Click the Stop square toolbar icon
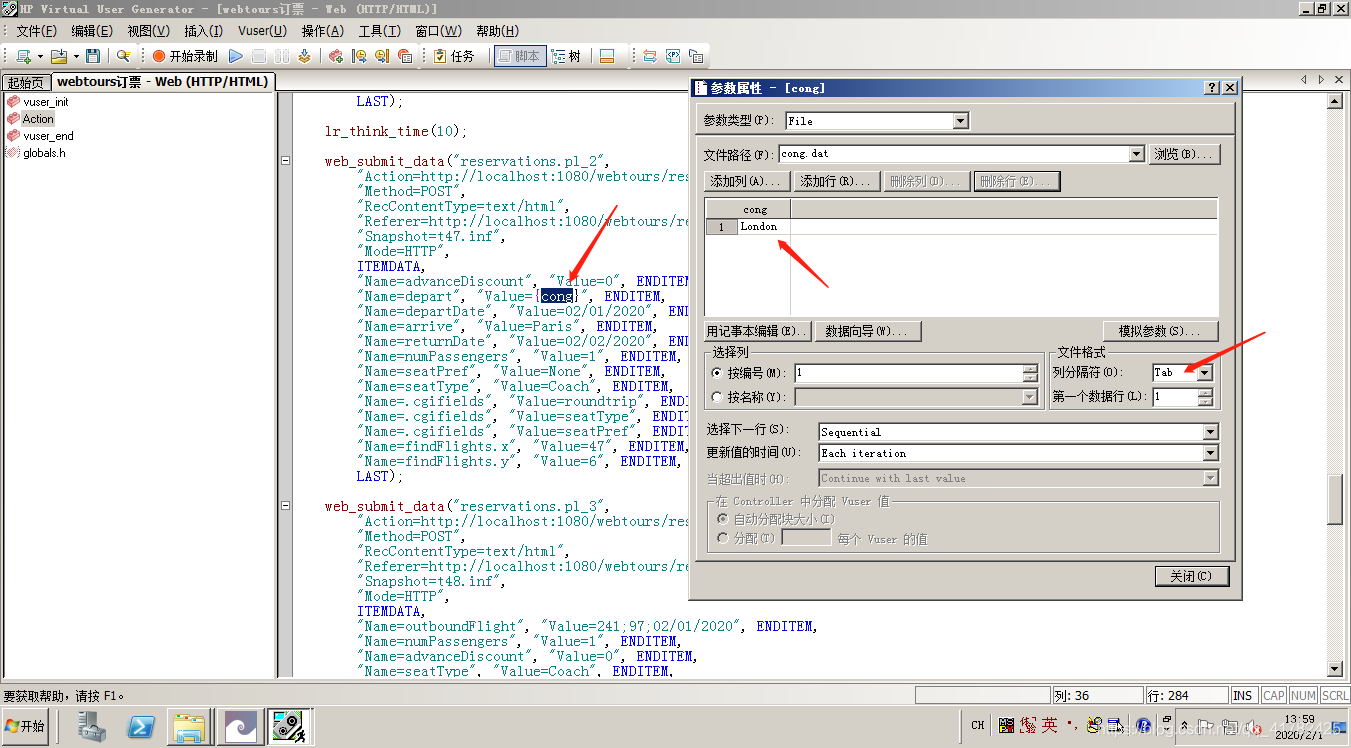Viewport: 1351px width, 748px height. click(x=259, y=56)
